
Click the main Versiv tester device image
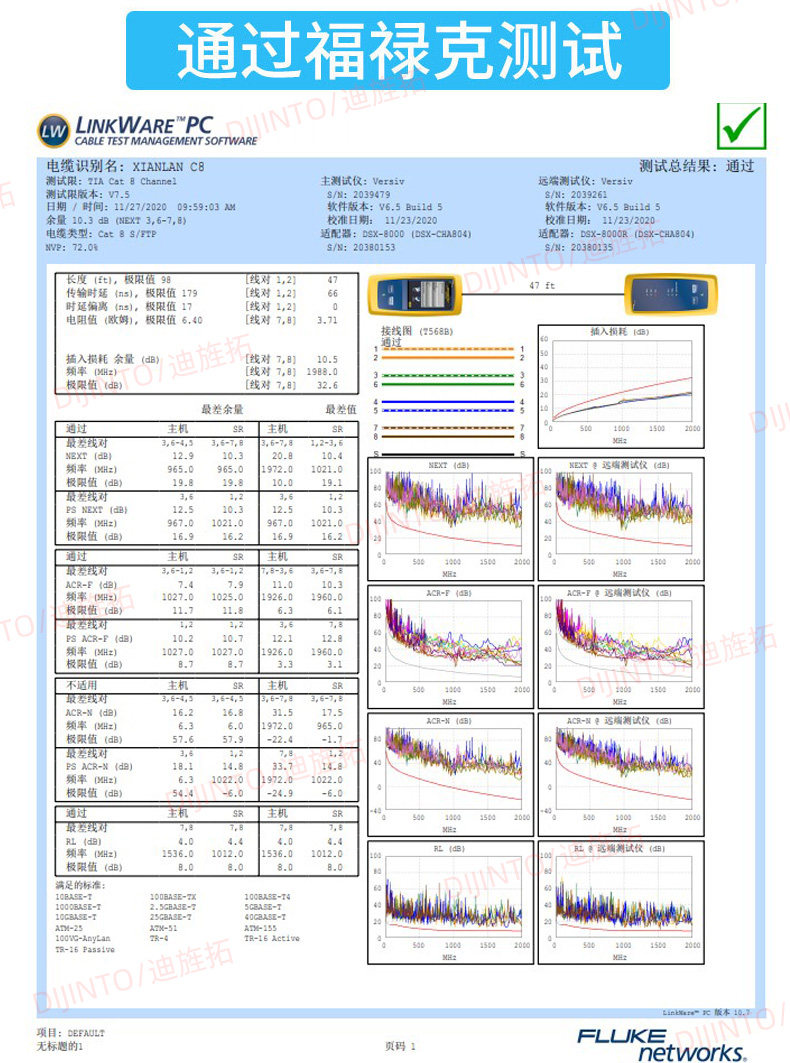(415, 296)
